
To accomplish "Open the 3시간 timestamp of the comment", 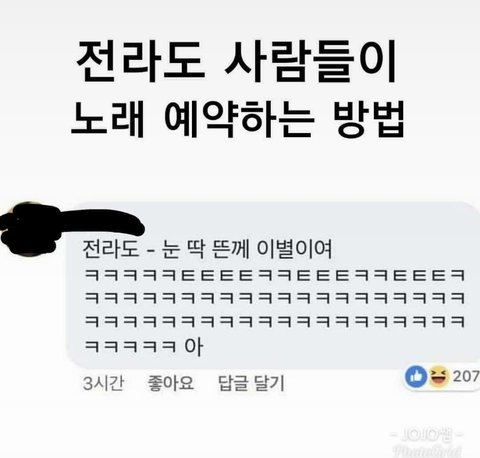I will (103, 383).
